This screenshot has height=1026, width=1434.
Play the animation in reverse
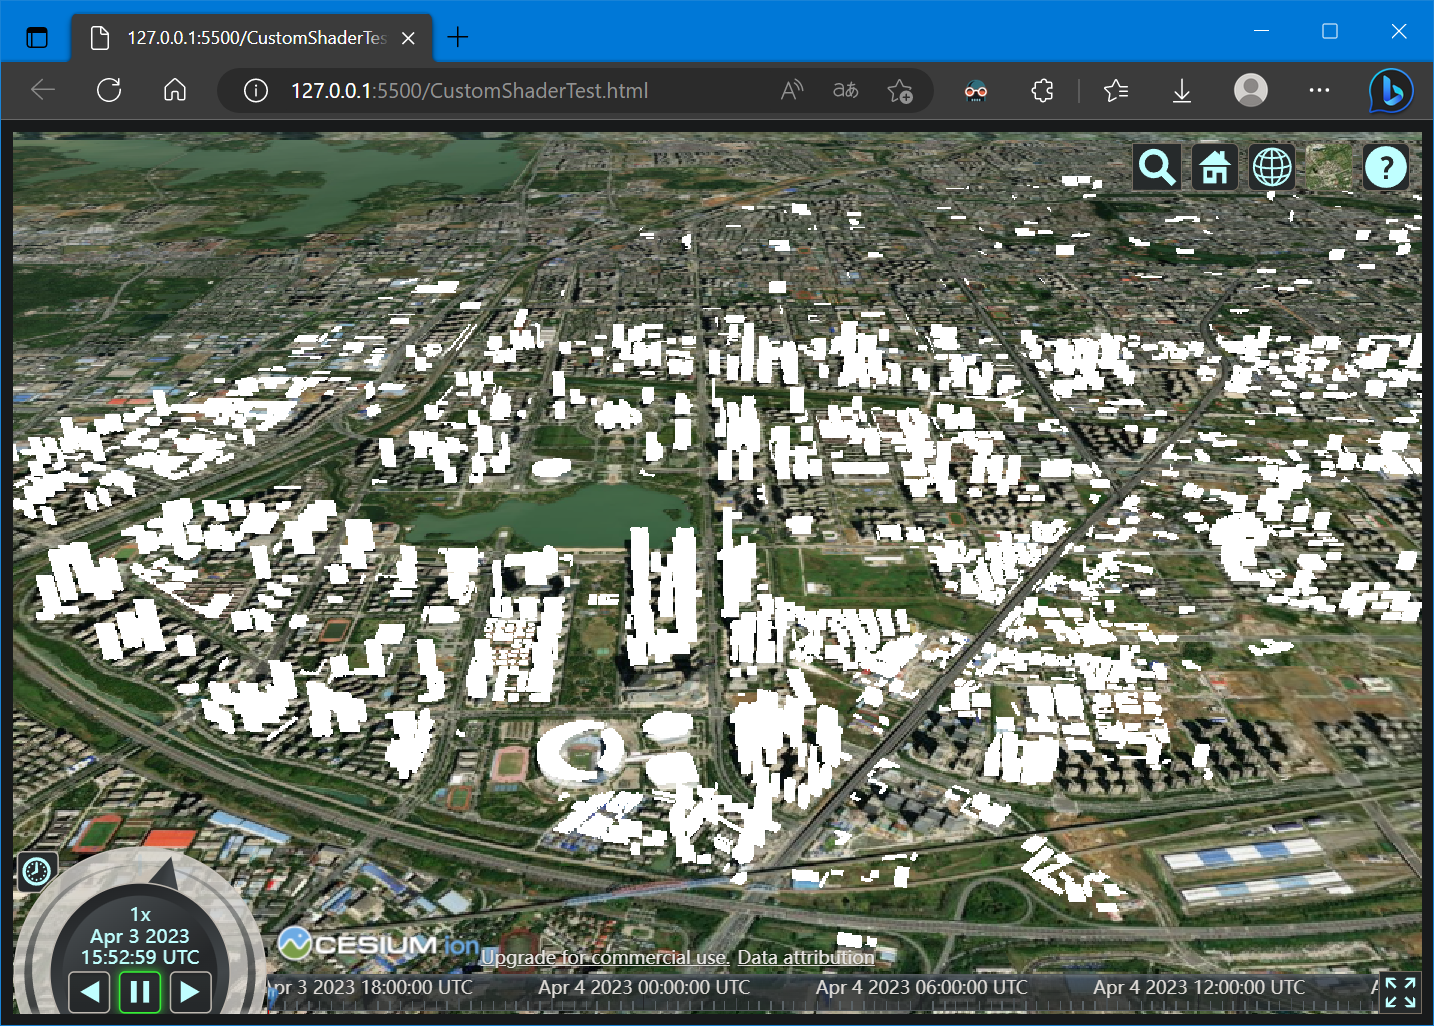coord(90,992)
